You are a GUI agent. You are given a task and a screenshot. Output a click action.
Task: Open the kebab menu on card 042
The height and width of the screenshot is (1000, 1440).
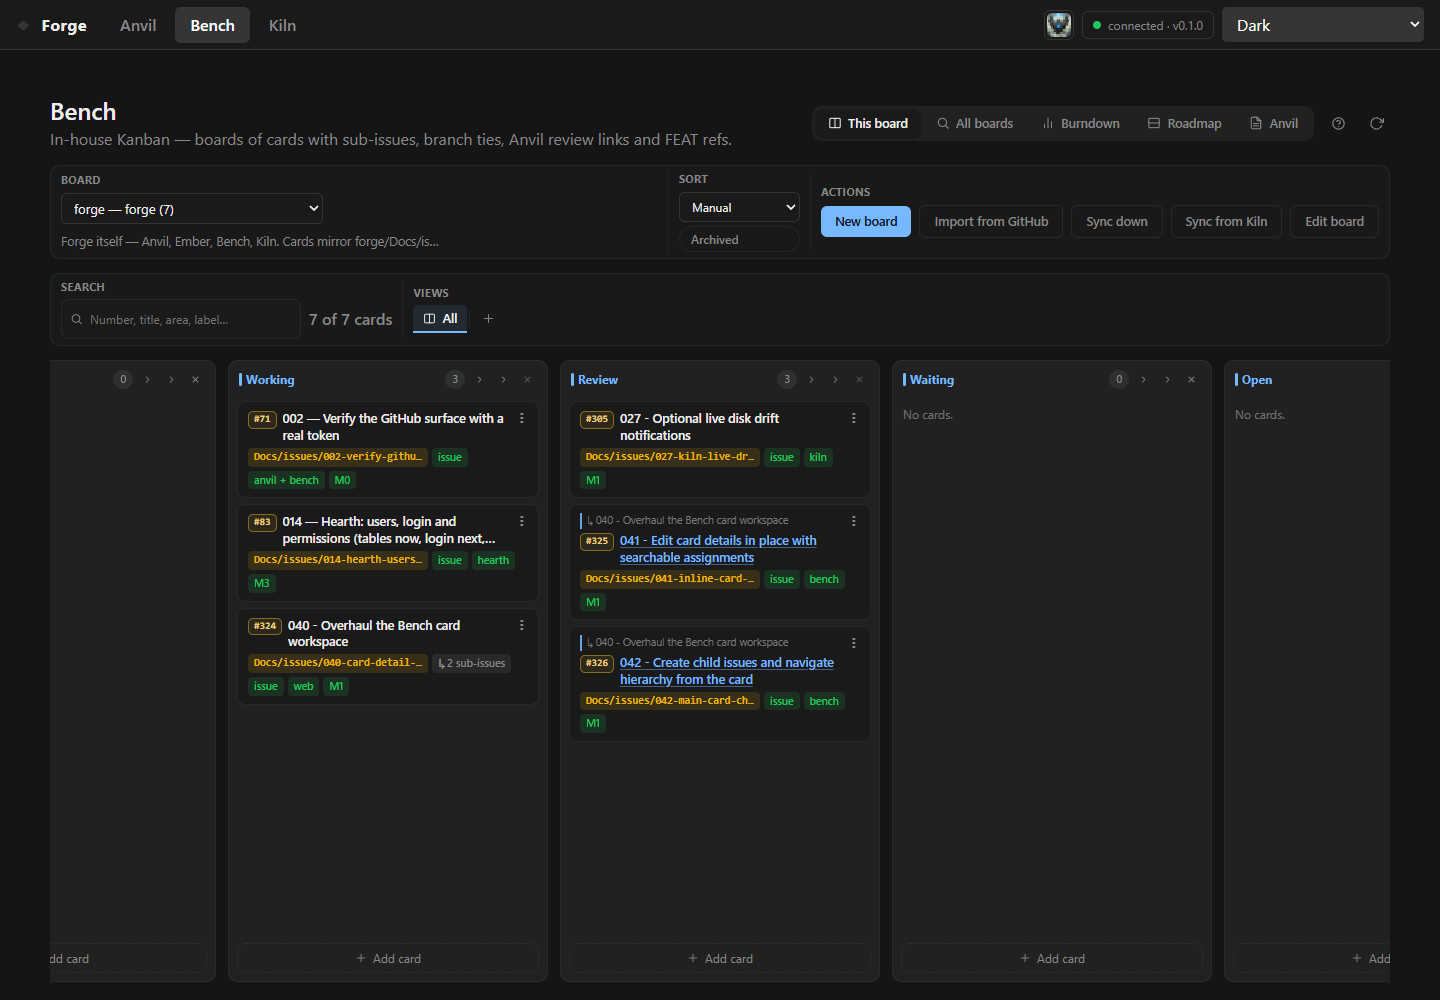coord(854,643)
